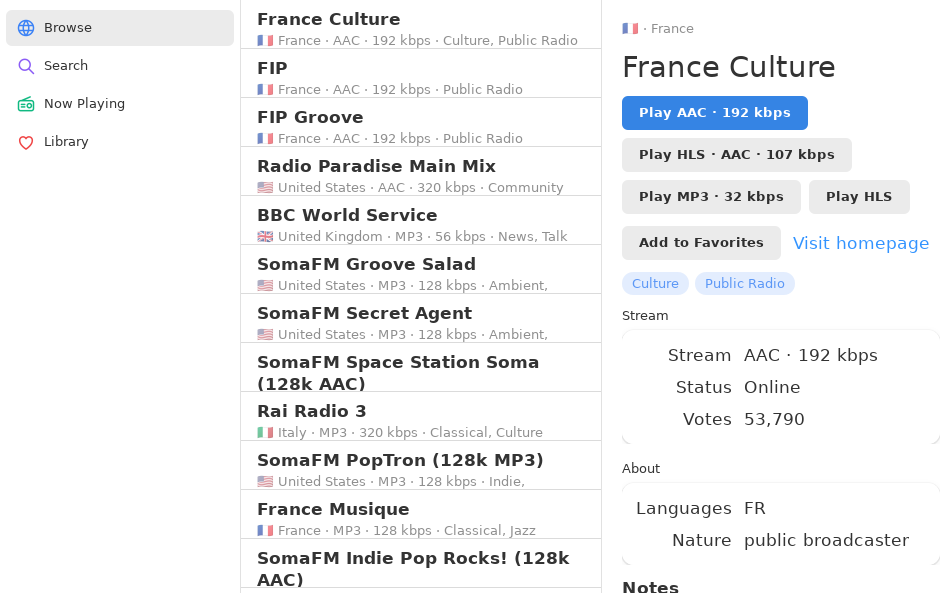
Task: Click the Public Radio tag chip
Action: click(745, 284)
